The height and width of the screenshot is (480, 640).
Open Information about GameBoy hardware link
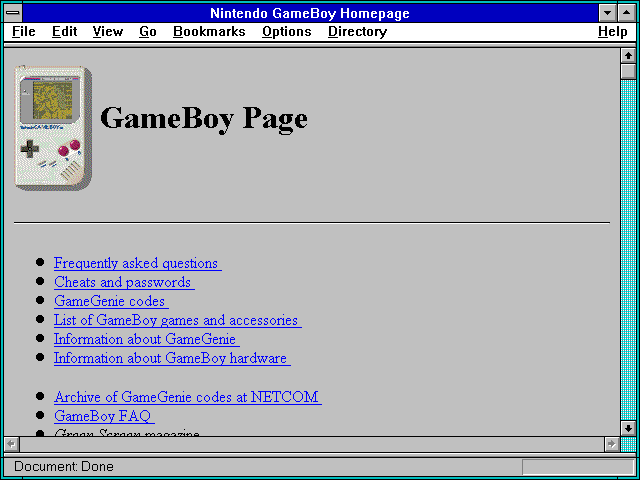172,358
